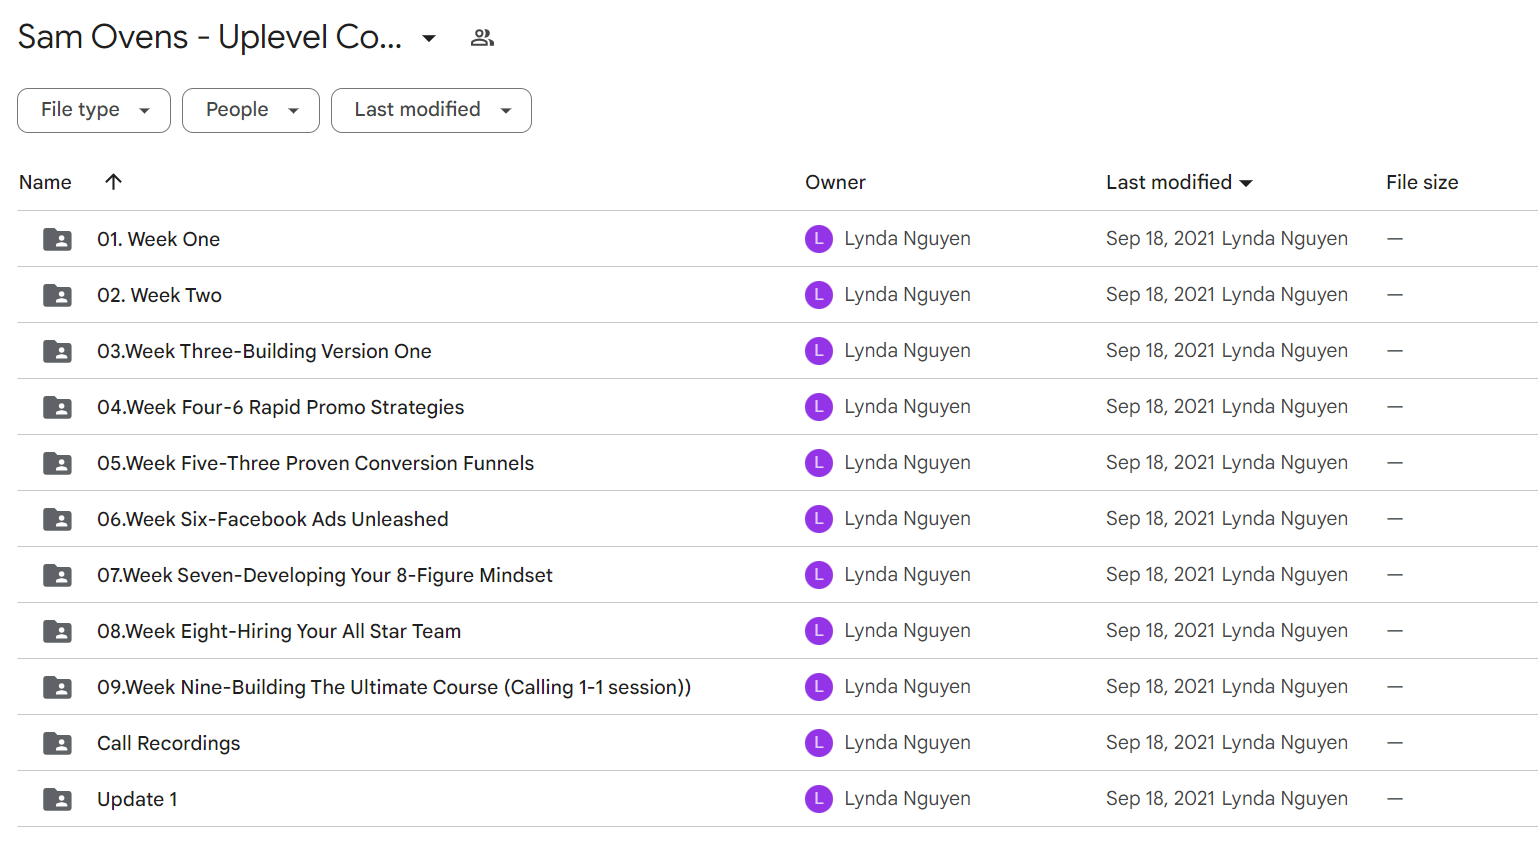Select 04.Week Four-6 Rapid Promo Strategies name

280,407
